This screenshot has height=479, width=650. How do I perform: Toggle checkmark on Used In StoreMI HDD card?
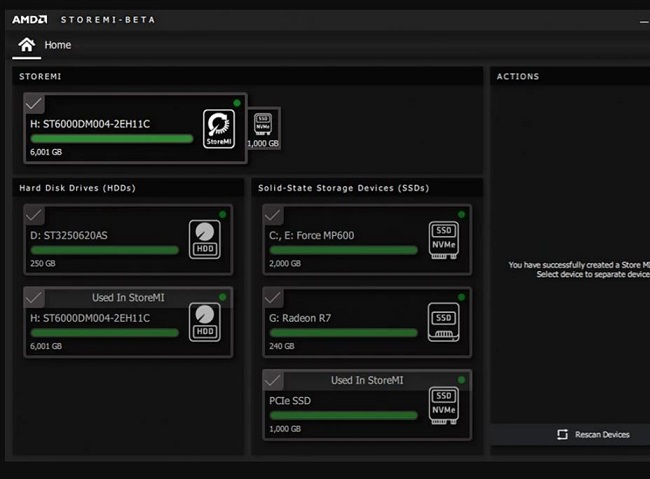[34, 297]
